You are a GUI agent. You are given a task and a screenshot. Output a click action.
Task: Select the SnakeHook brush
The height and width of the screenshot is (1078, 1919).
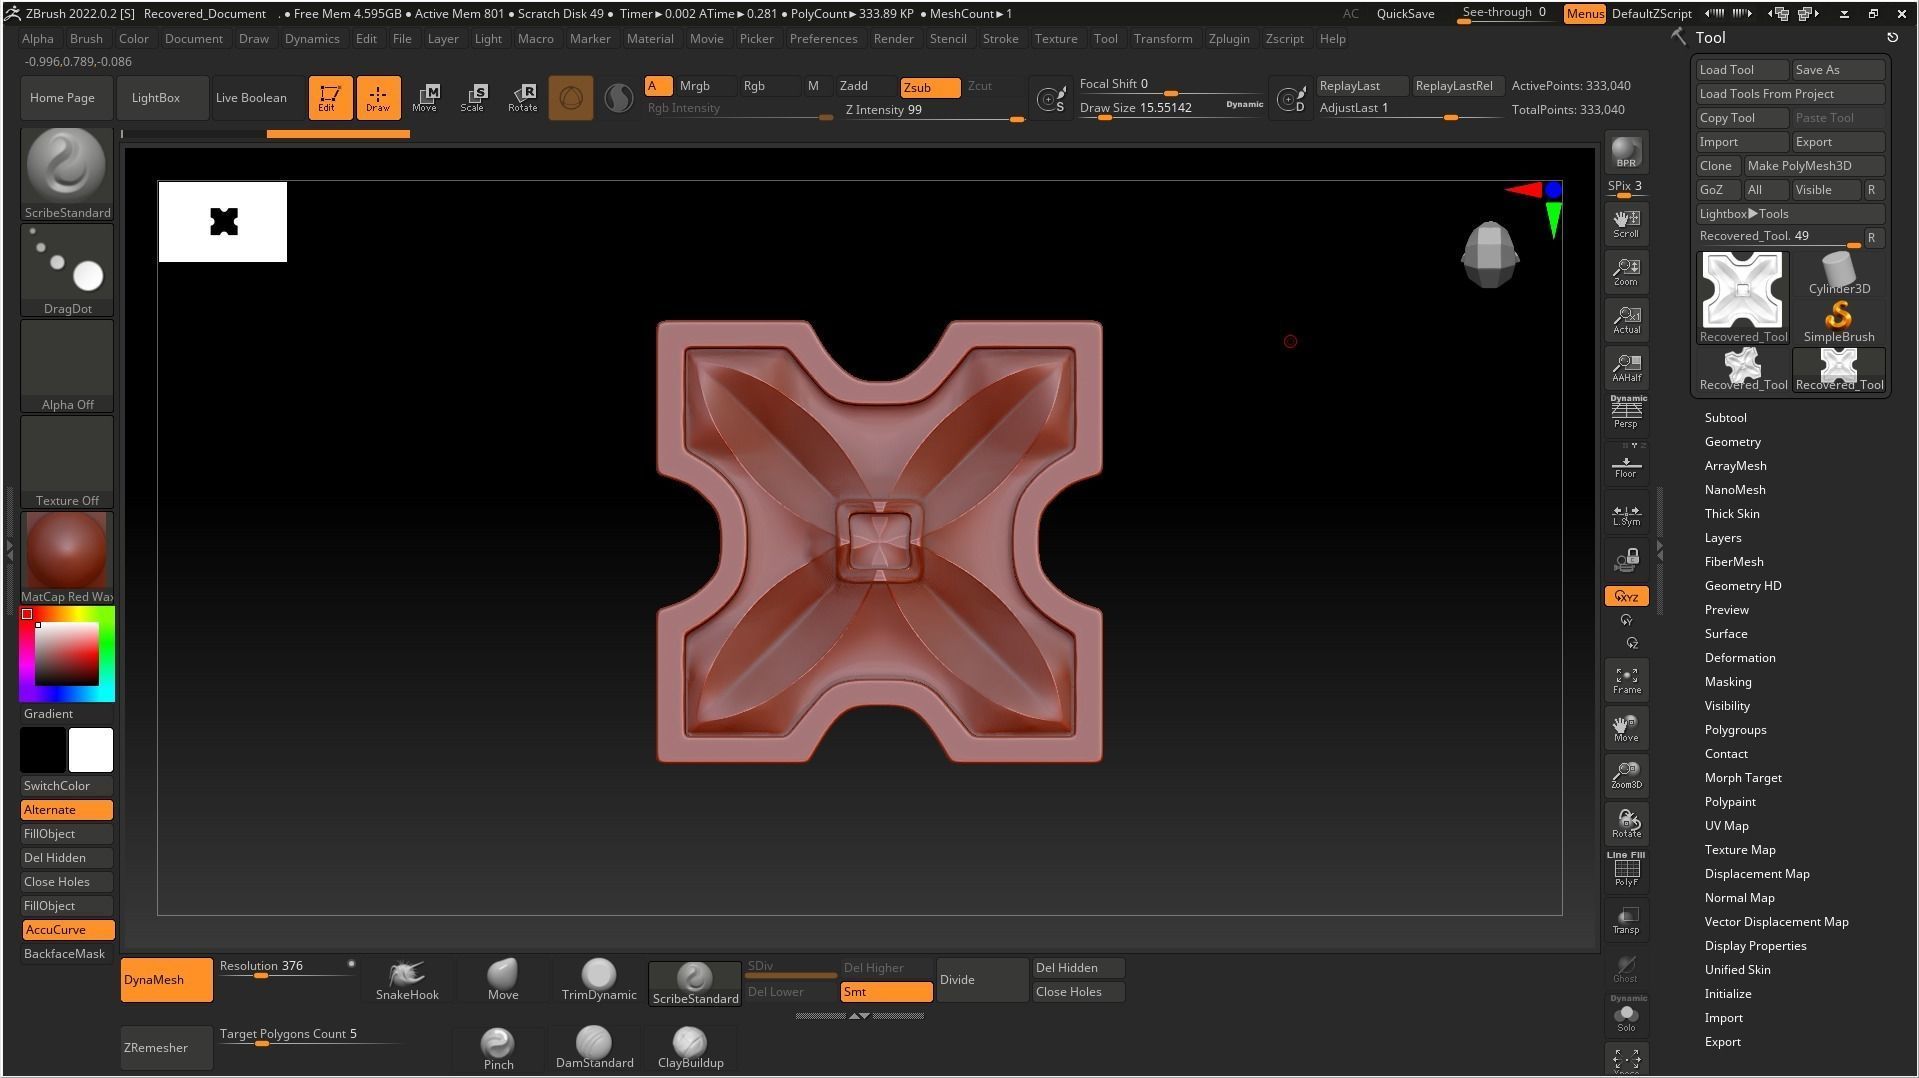(407, 980)
